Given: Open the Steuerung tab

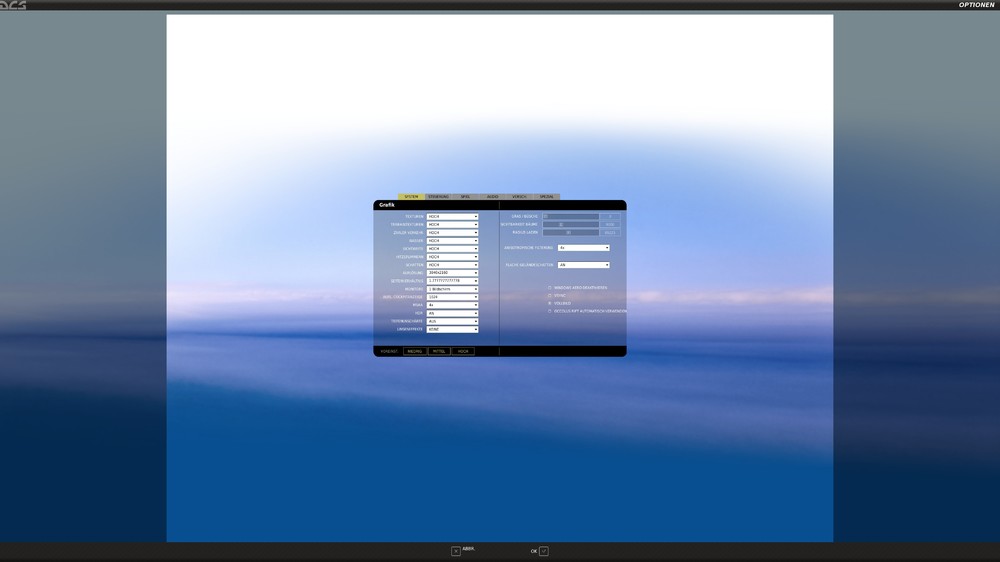Looking at the screenshot, I should [x=438, y=196].
